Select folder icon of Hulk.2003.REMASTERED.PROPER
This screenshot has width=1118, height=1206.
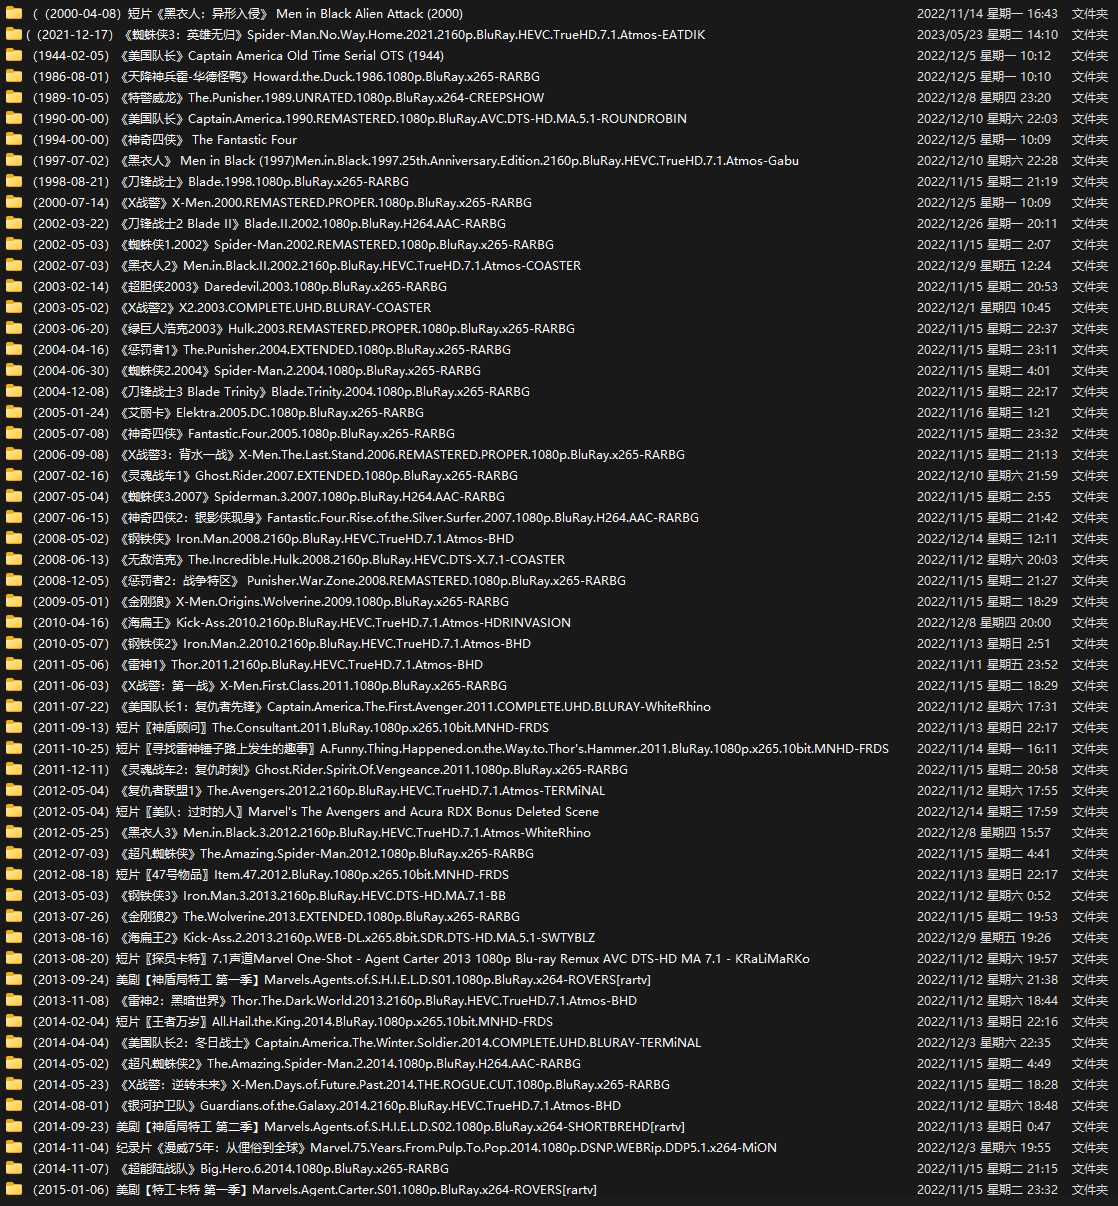[x=13, y=329]
